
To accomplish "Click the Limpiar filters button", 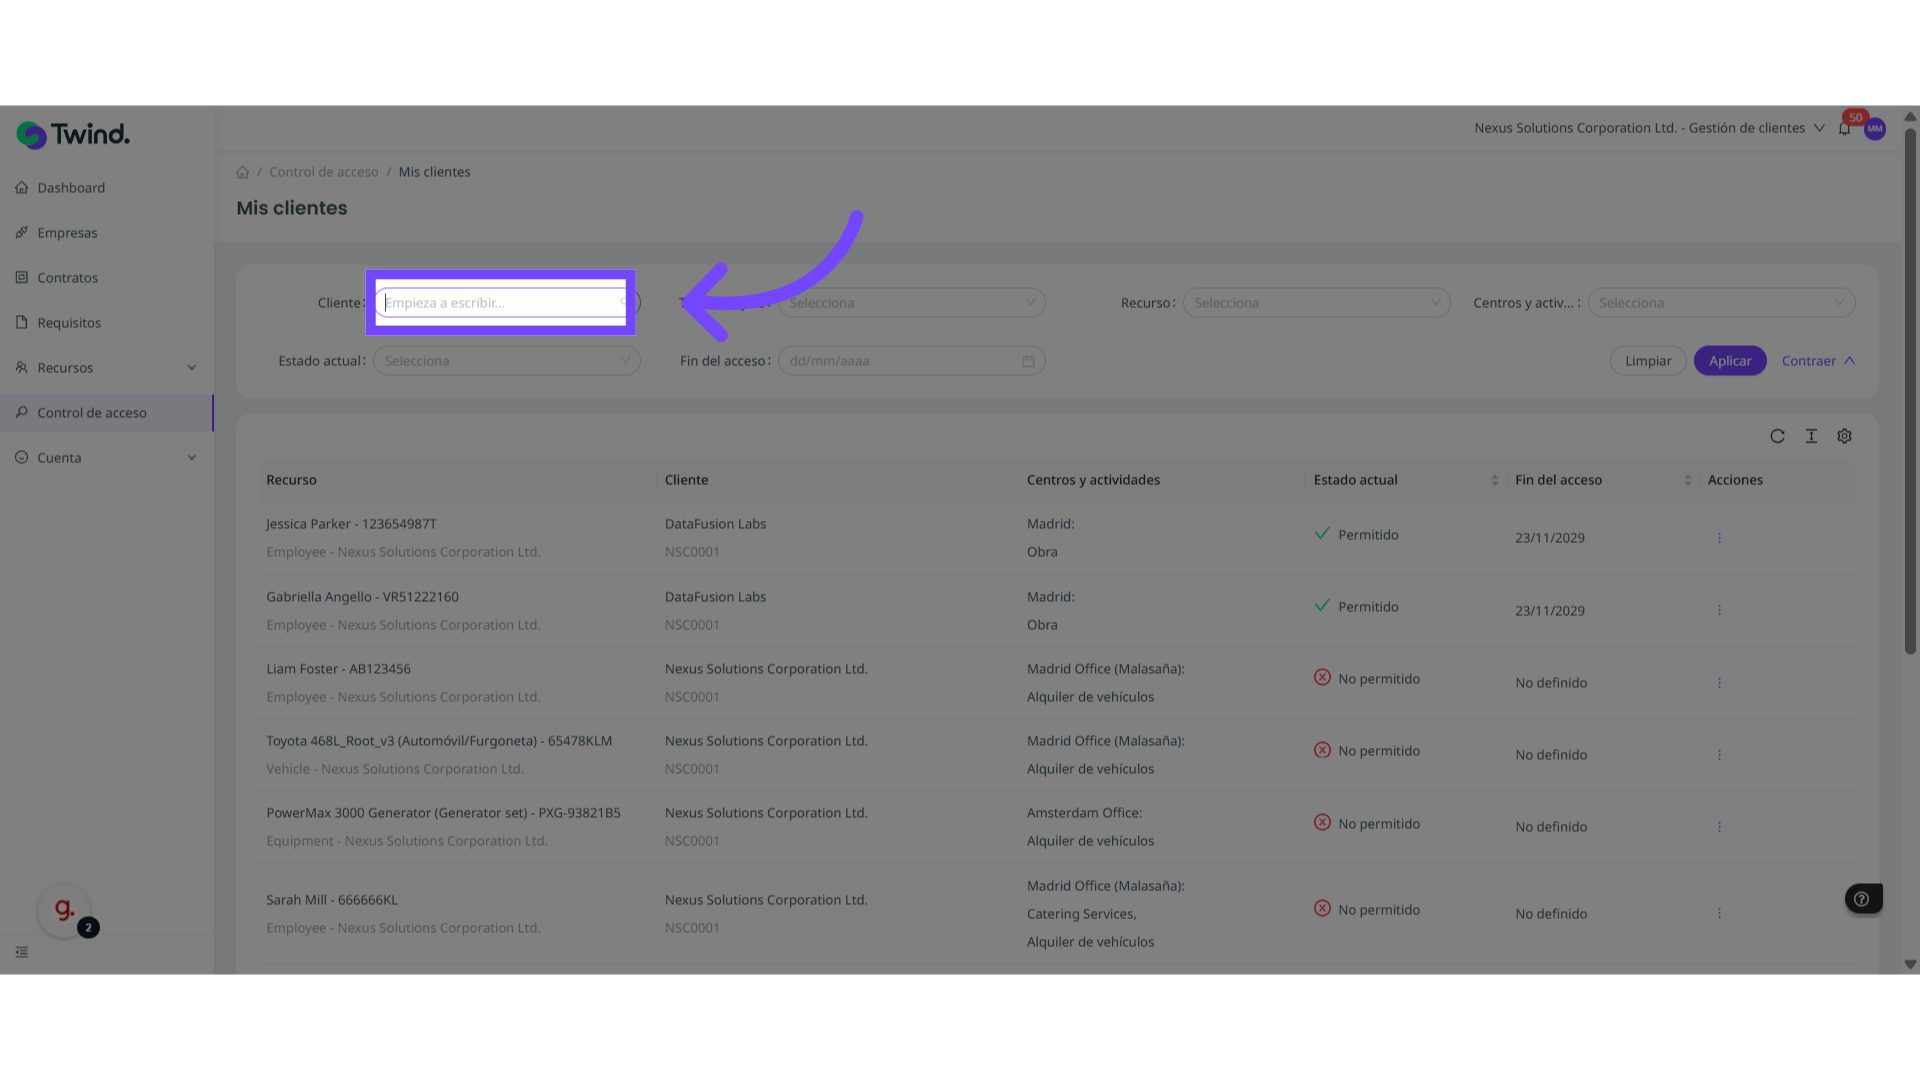I will click(x=1647, y=361).
